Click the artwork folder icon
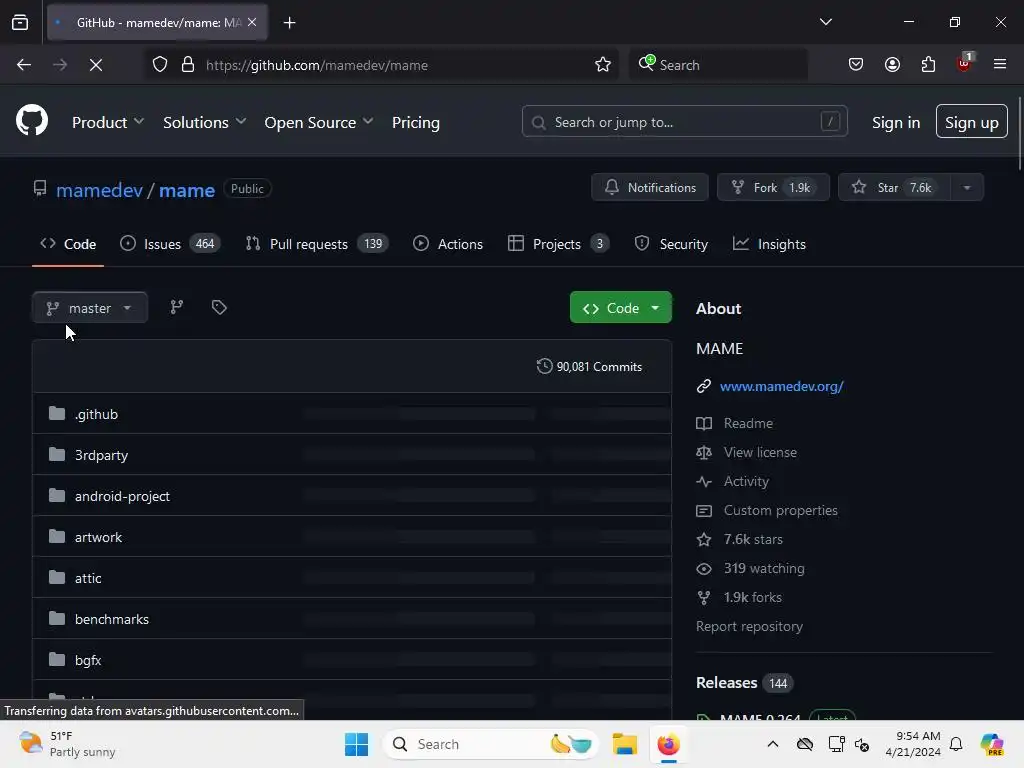This screenshot has height=768, width=1024. [57, 537]
